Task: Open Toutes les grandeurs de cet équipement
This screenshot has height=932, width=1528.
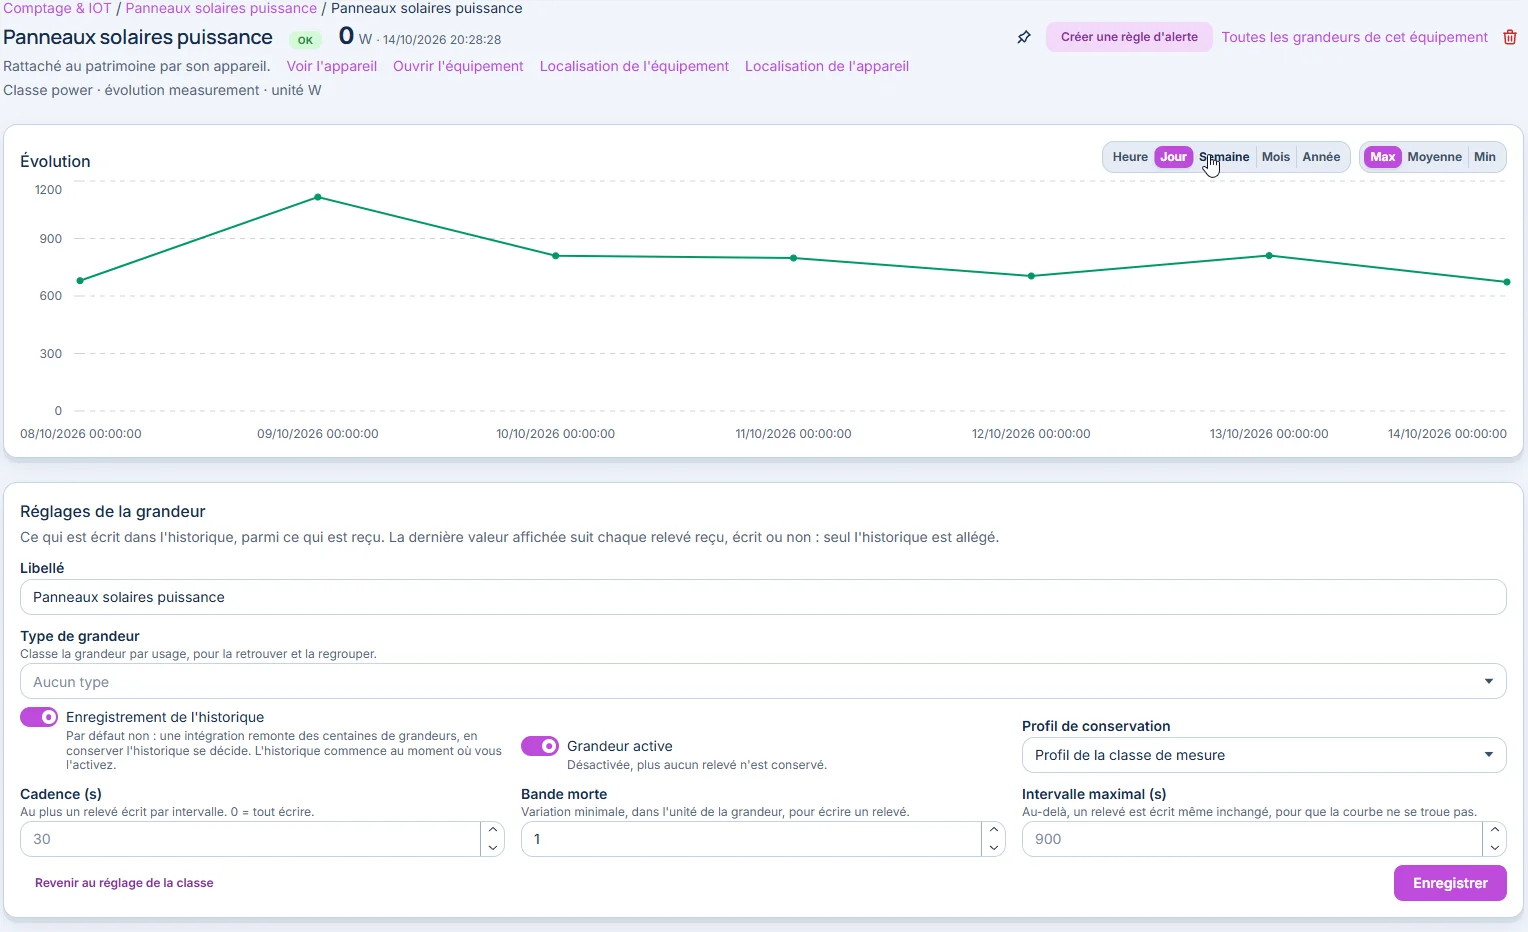Action: [x=1355, y=37]
